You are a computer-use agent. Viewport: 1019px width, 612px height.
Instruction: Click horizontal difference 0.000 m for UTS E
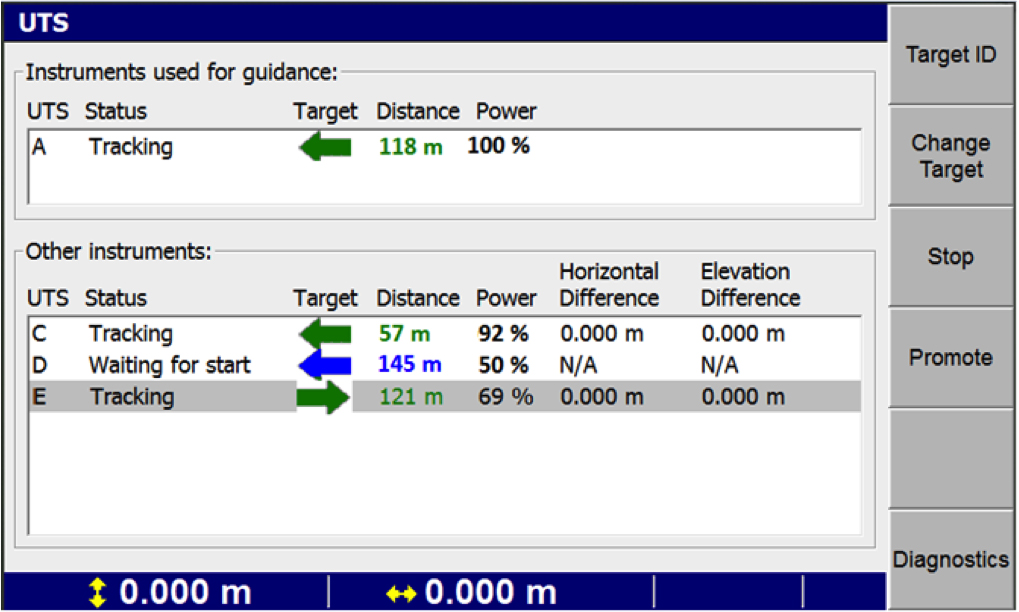[x=602, y=396]
